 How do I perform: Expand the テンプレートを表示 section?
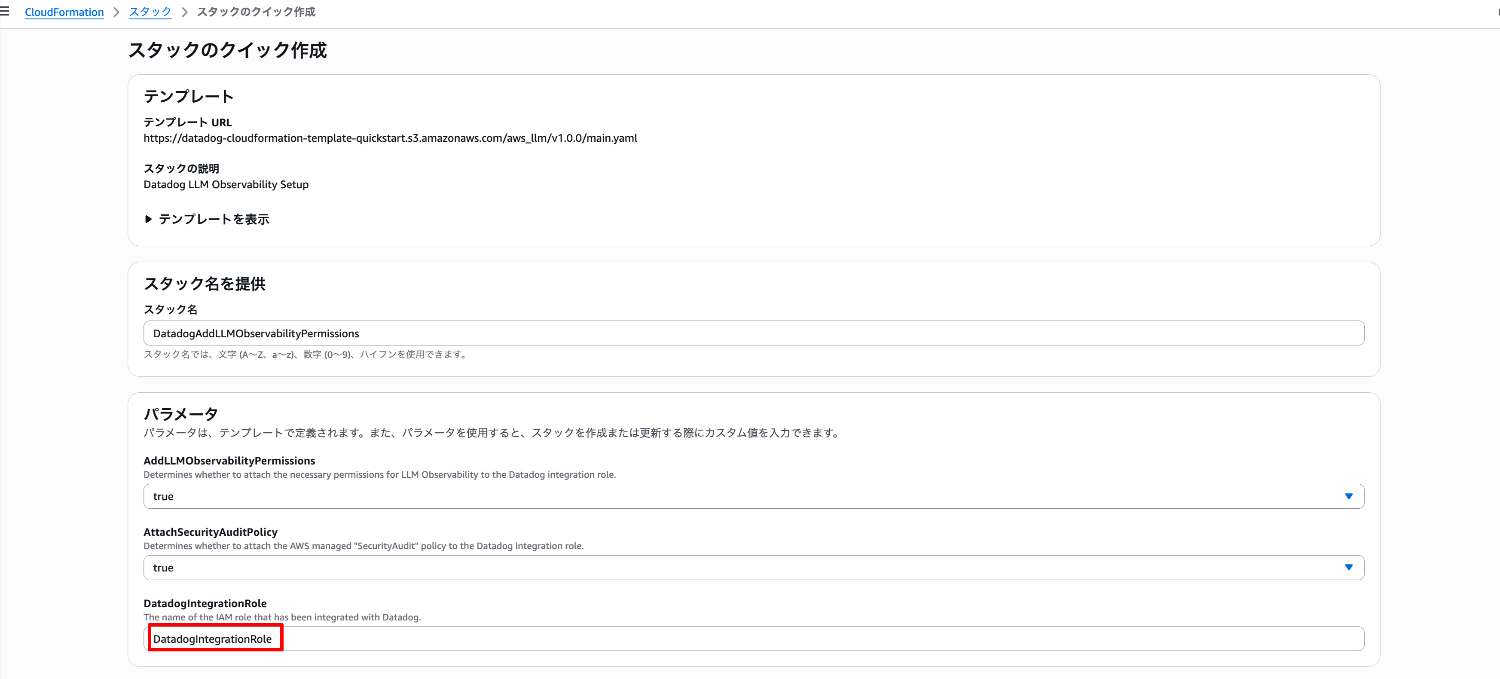[x=207, y=219]
